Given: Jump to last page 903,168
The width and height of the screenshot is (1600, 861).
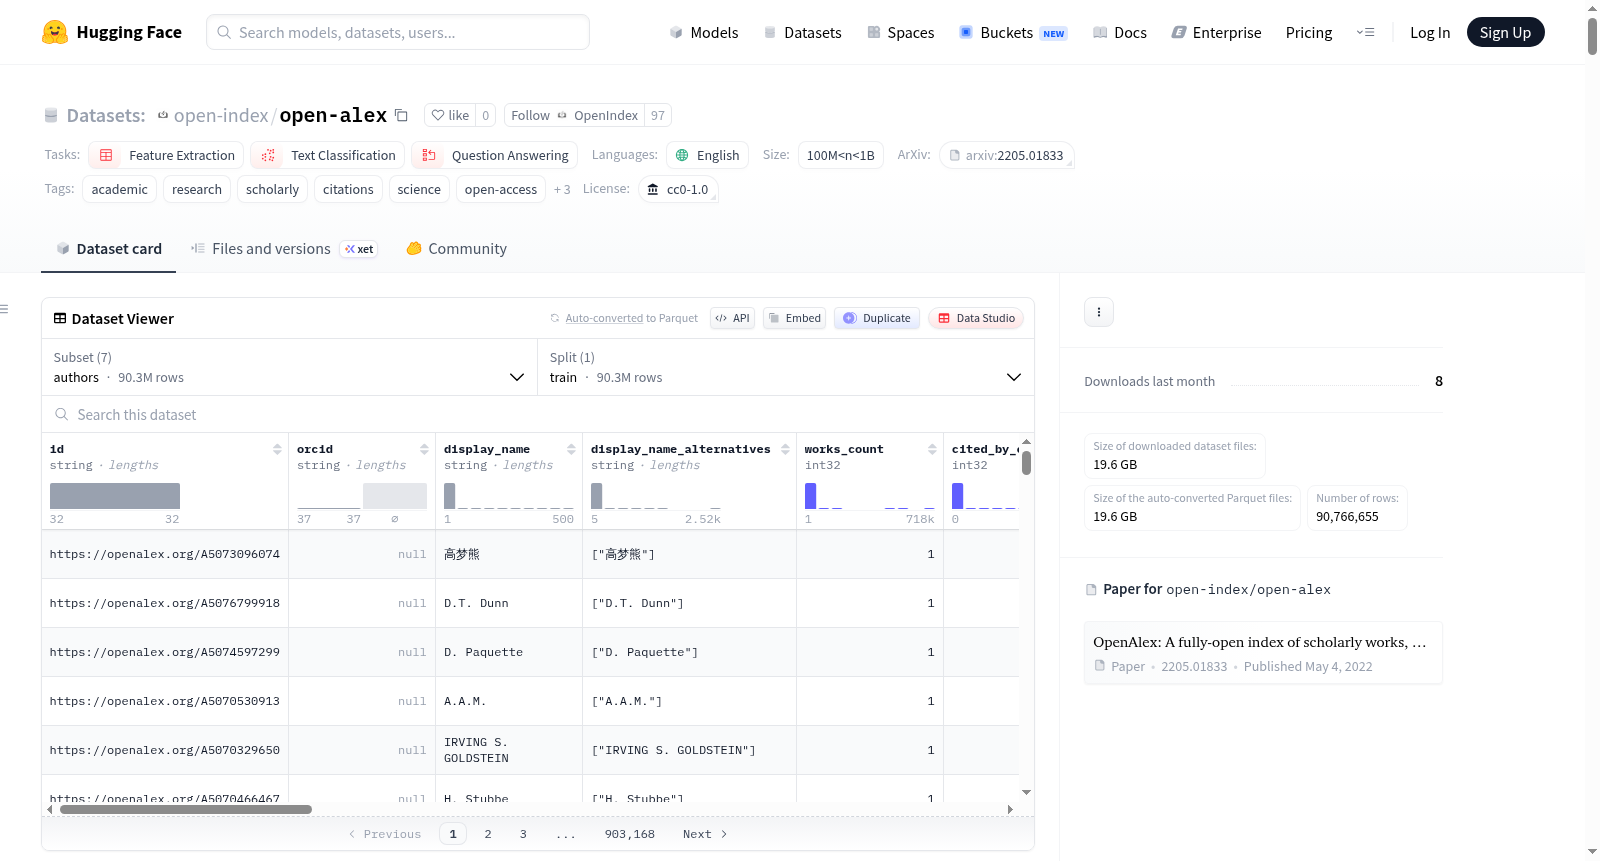Looking at the screenshot, I should (x=630, y=834).
